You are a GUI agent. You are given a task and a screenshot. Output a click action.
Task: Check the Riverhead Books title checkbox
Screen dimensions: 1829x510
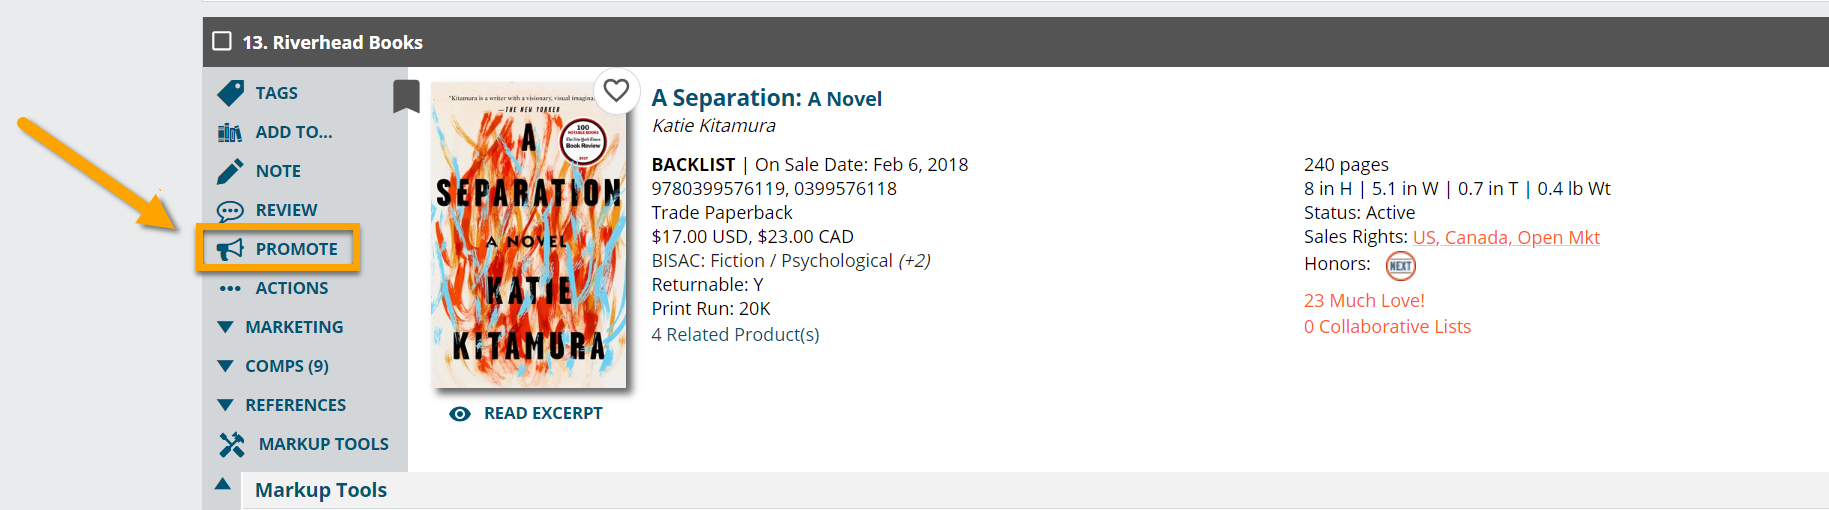tap(222, 41)
